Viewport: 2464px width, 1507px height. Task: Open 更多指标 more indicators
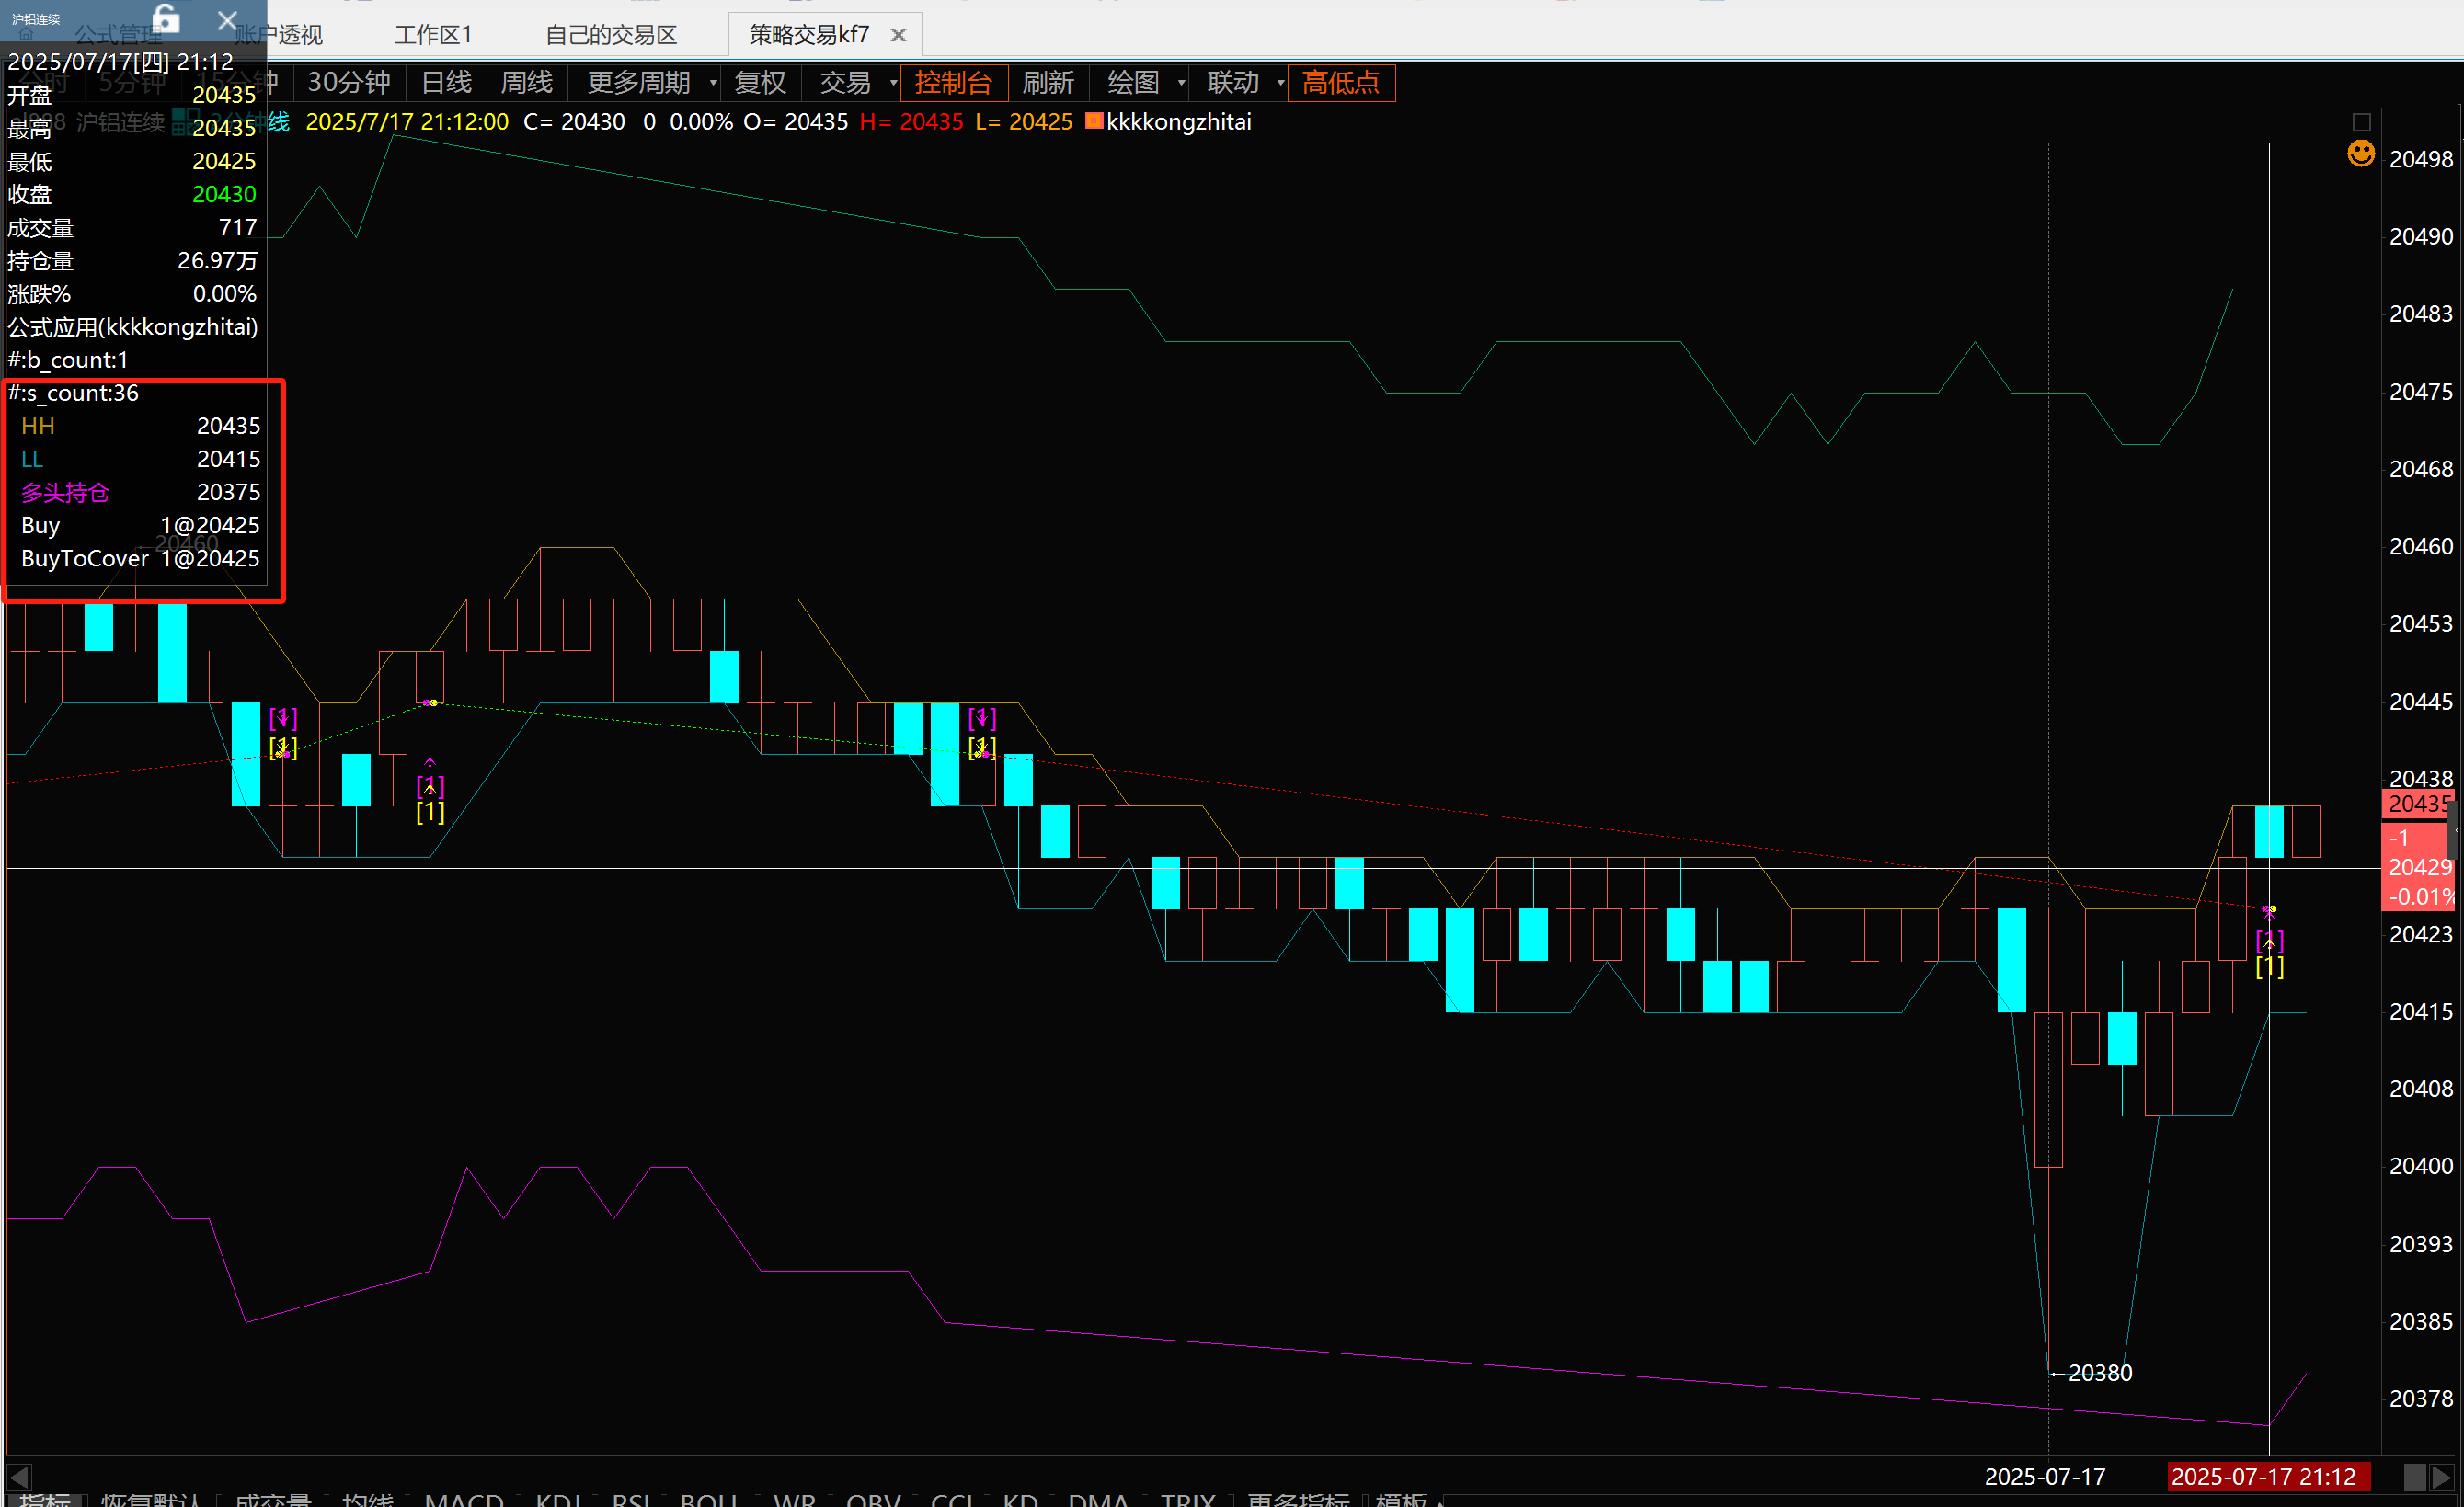point(1298,1499)
